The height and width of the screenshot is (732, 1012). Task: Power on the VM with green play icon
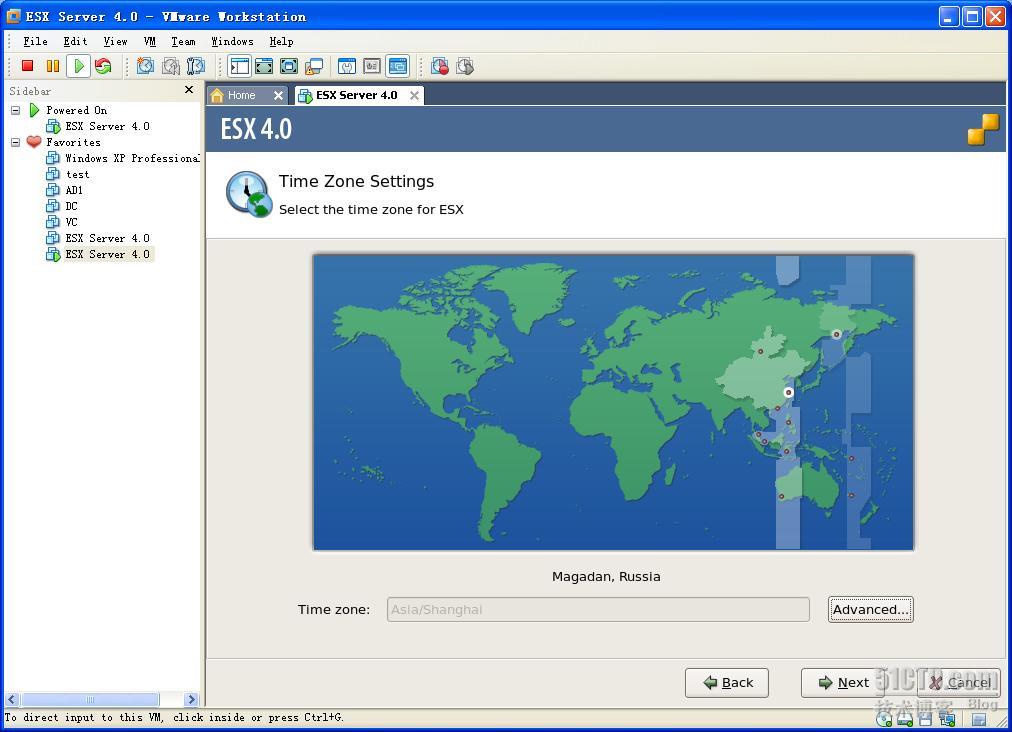(x=79, y=66)
